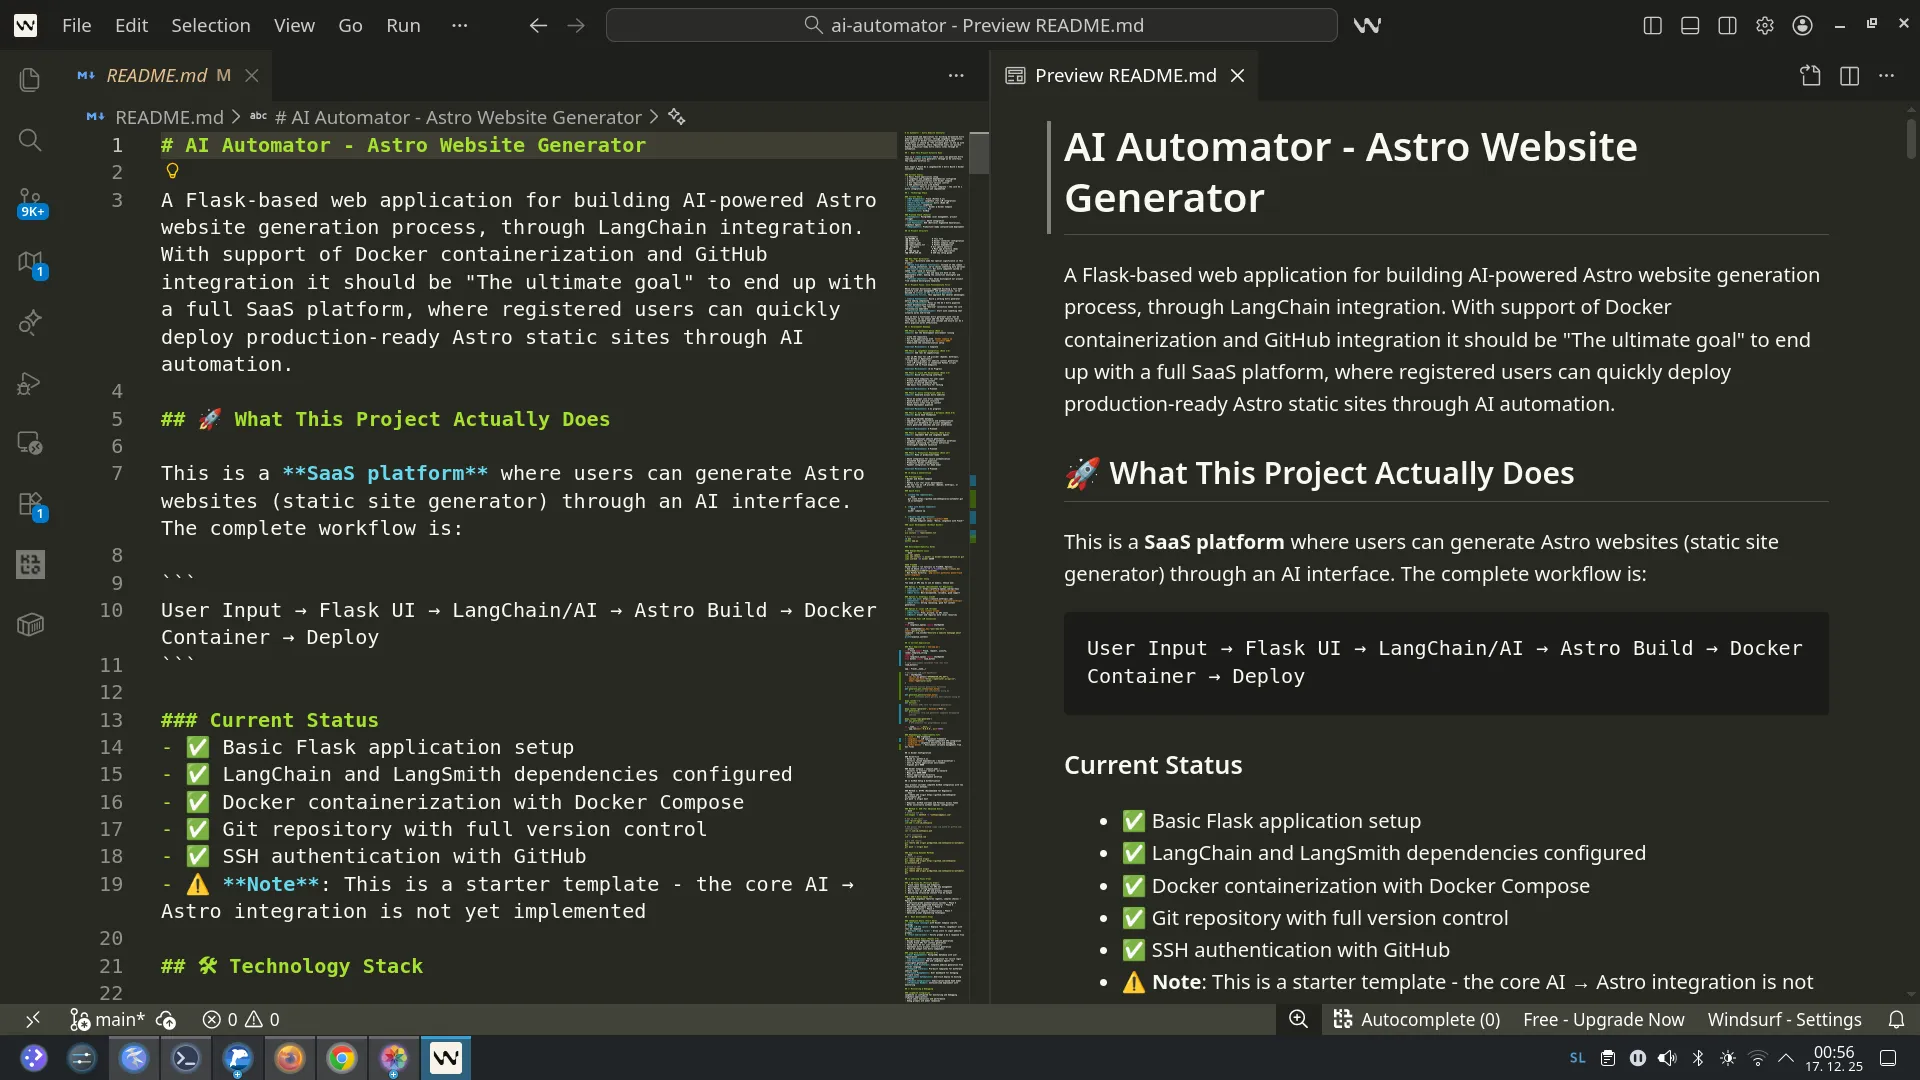
Task: Click Show Source icon in preview toolbar
Action: (x=1810, y=76)
